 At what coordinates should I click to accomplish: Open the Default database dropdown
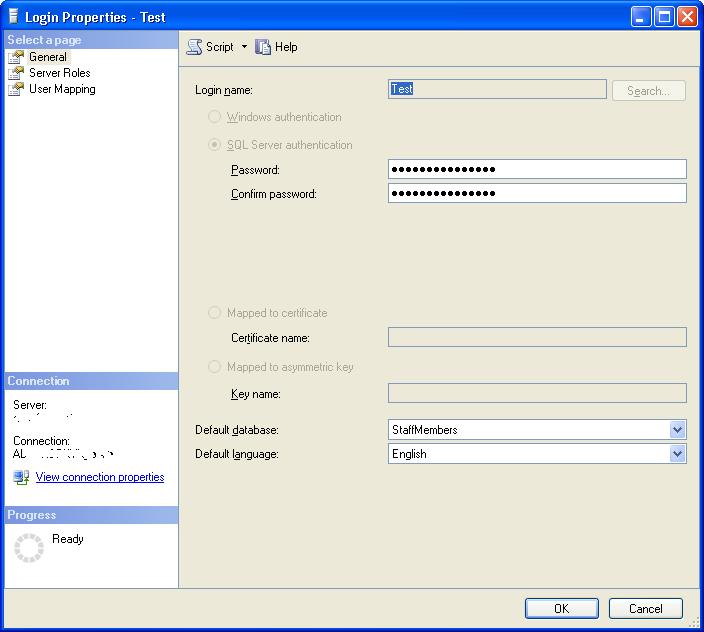pos(677,430)
